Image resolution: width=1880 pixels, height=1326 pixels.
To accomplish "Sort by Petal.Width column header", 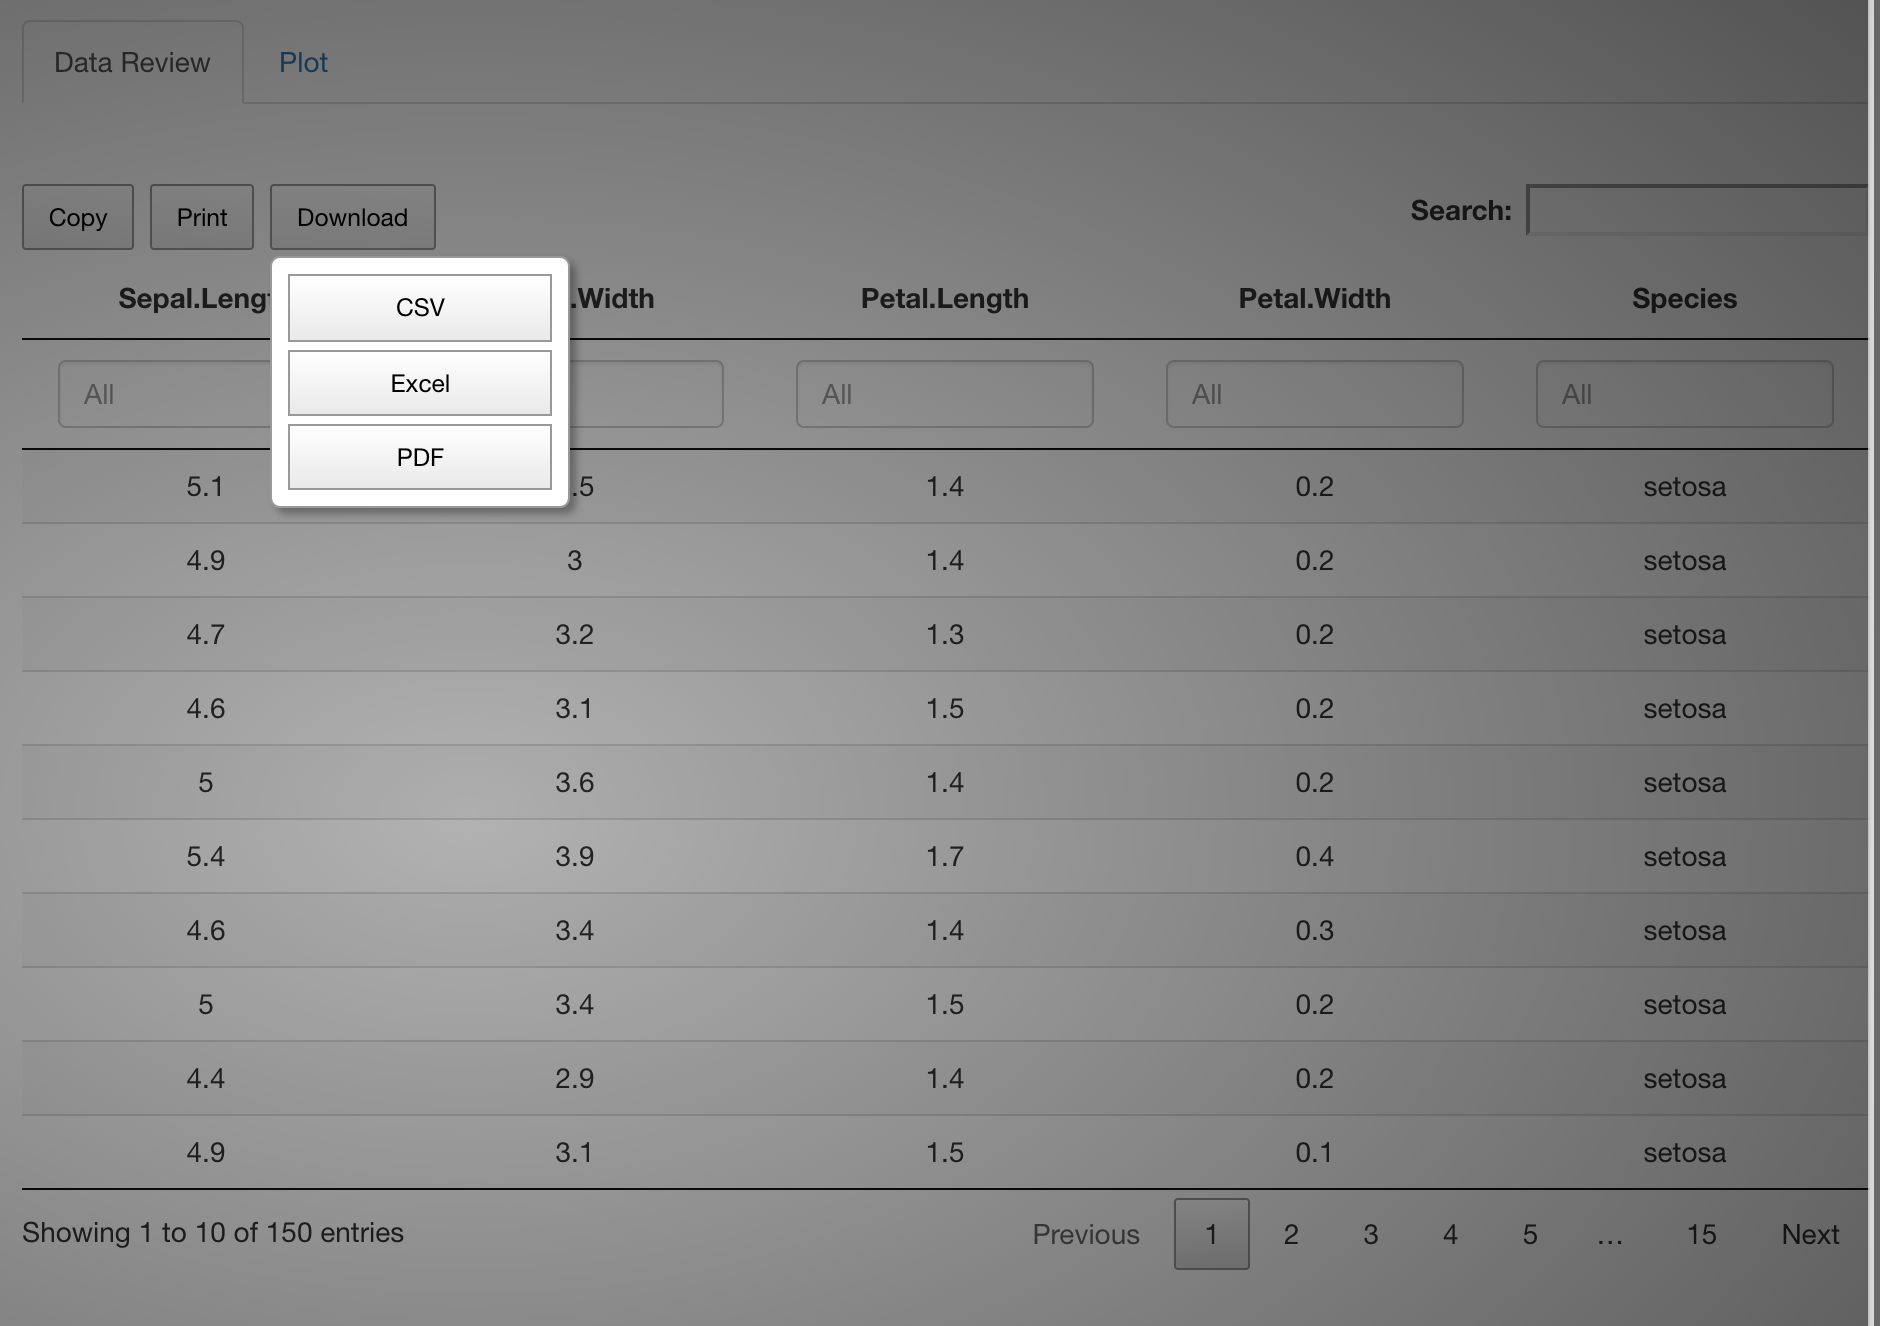I will [1314, 298].
